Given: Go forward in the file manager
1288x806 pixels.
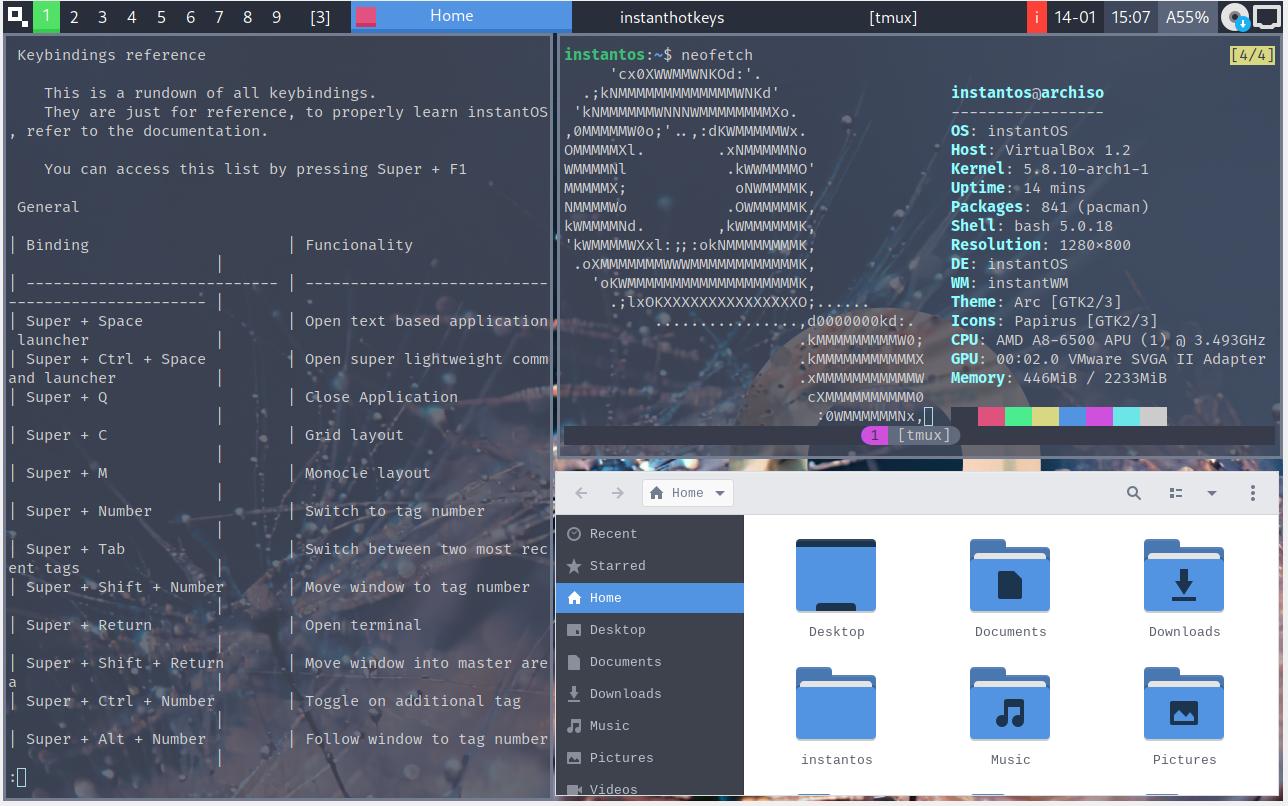Looking at the screenshot, I should pos(618,493).
